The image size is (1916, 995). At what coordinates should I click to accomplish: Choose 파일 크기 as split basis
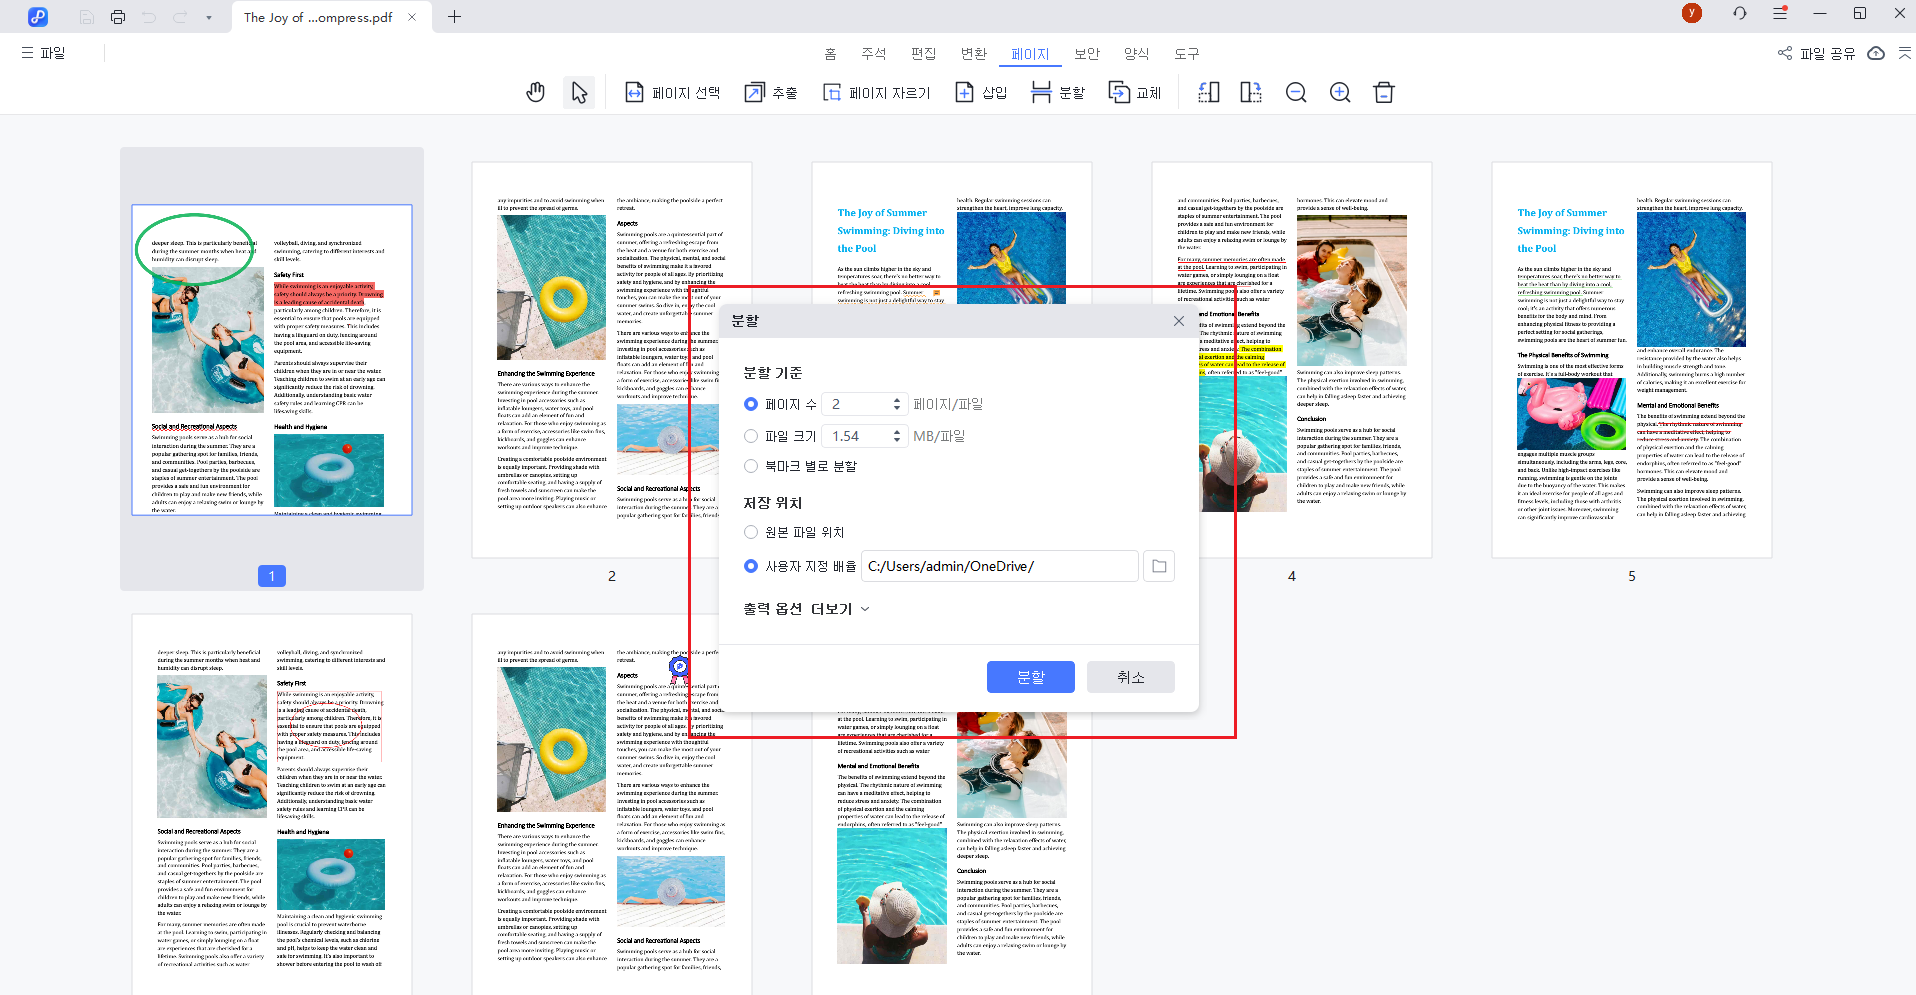click(751, 436)
